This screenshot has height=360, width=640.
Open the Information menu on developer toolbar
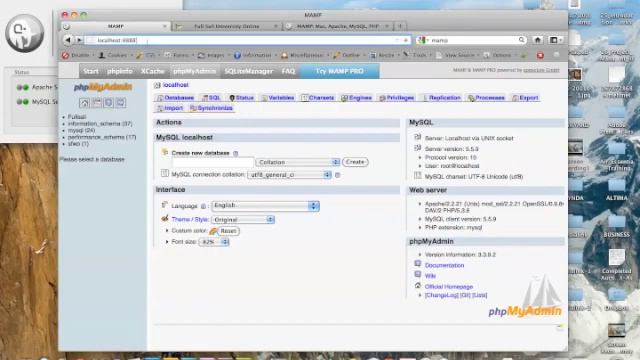255,55
